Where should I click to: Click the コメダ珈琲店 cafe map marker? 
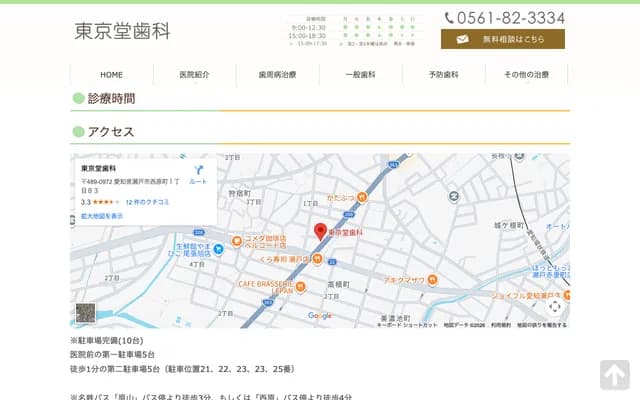pos(236,241)
